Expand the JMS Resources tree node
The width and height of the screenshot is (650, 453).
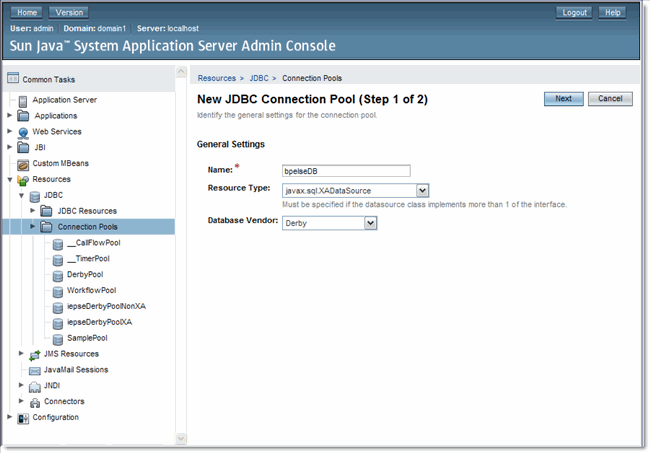click(x=21, y=353)
